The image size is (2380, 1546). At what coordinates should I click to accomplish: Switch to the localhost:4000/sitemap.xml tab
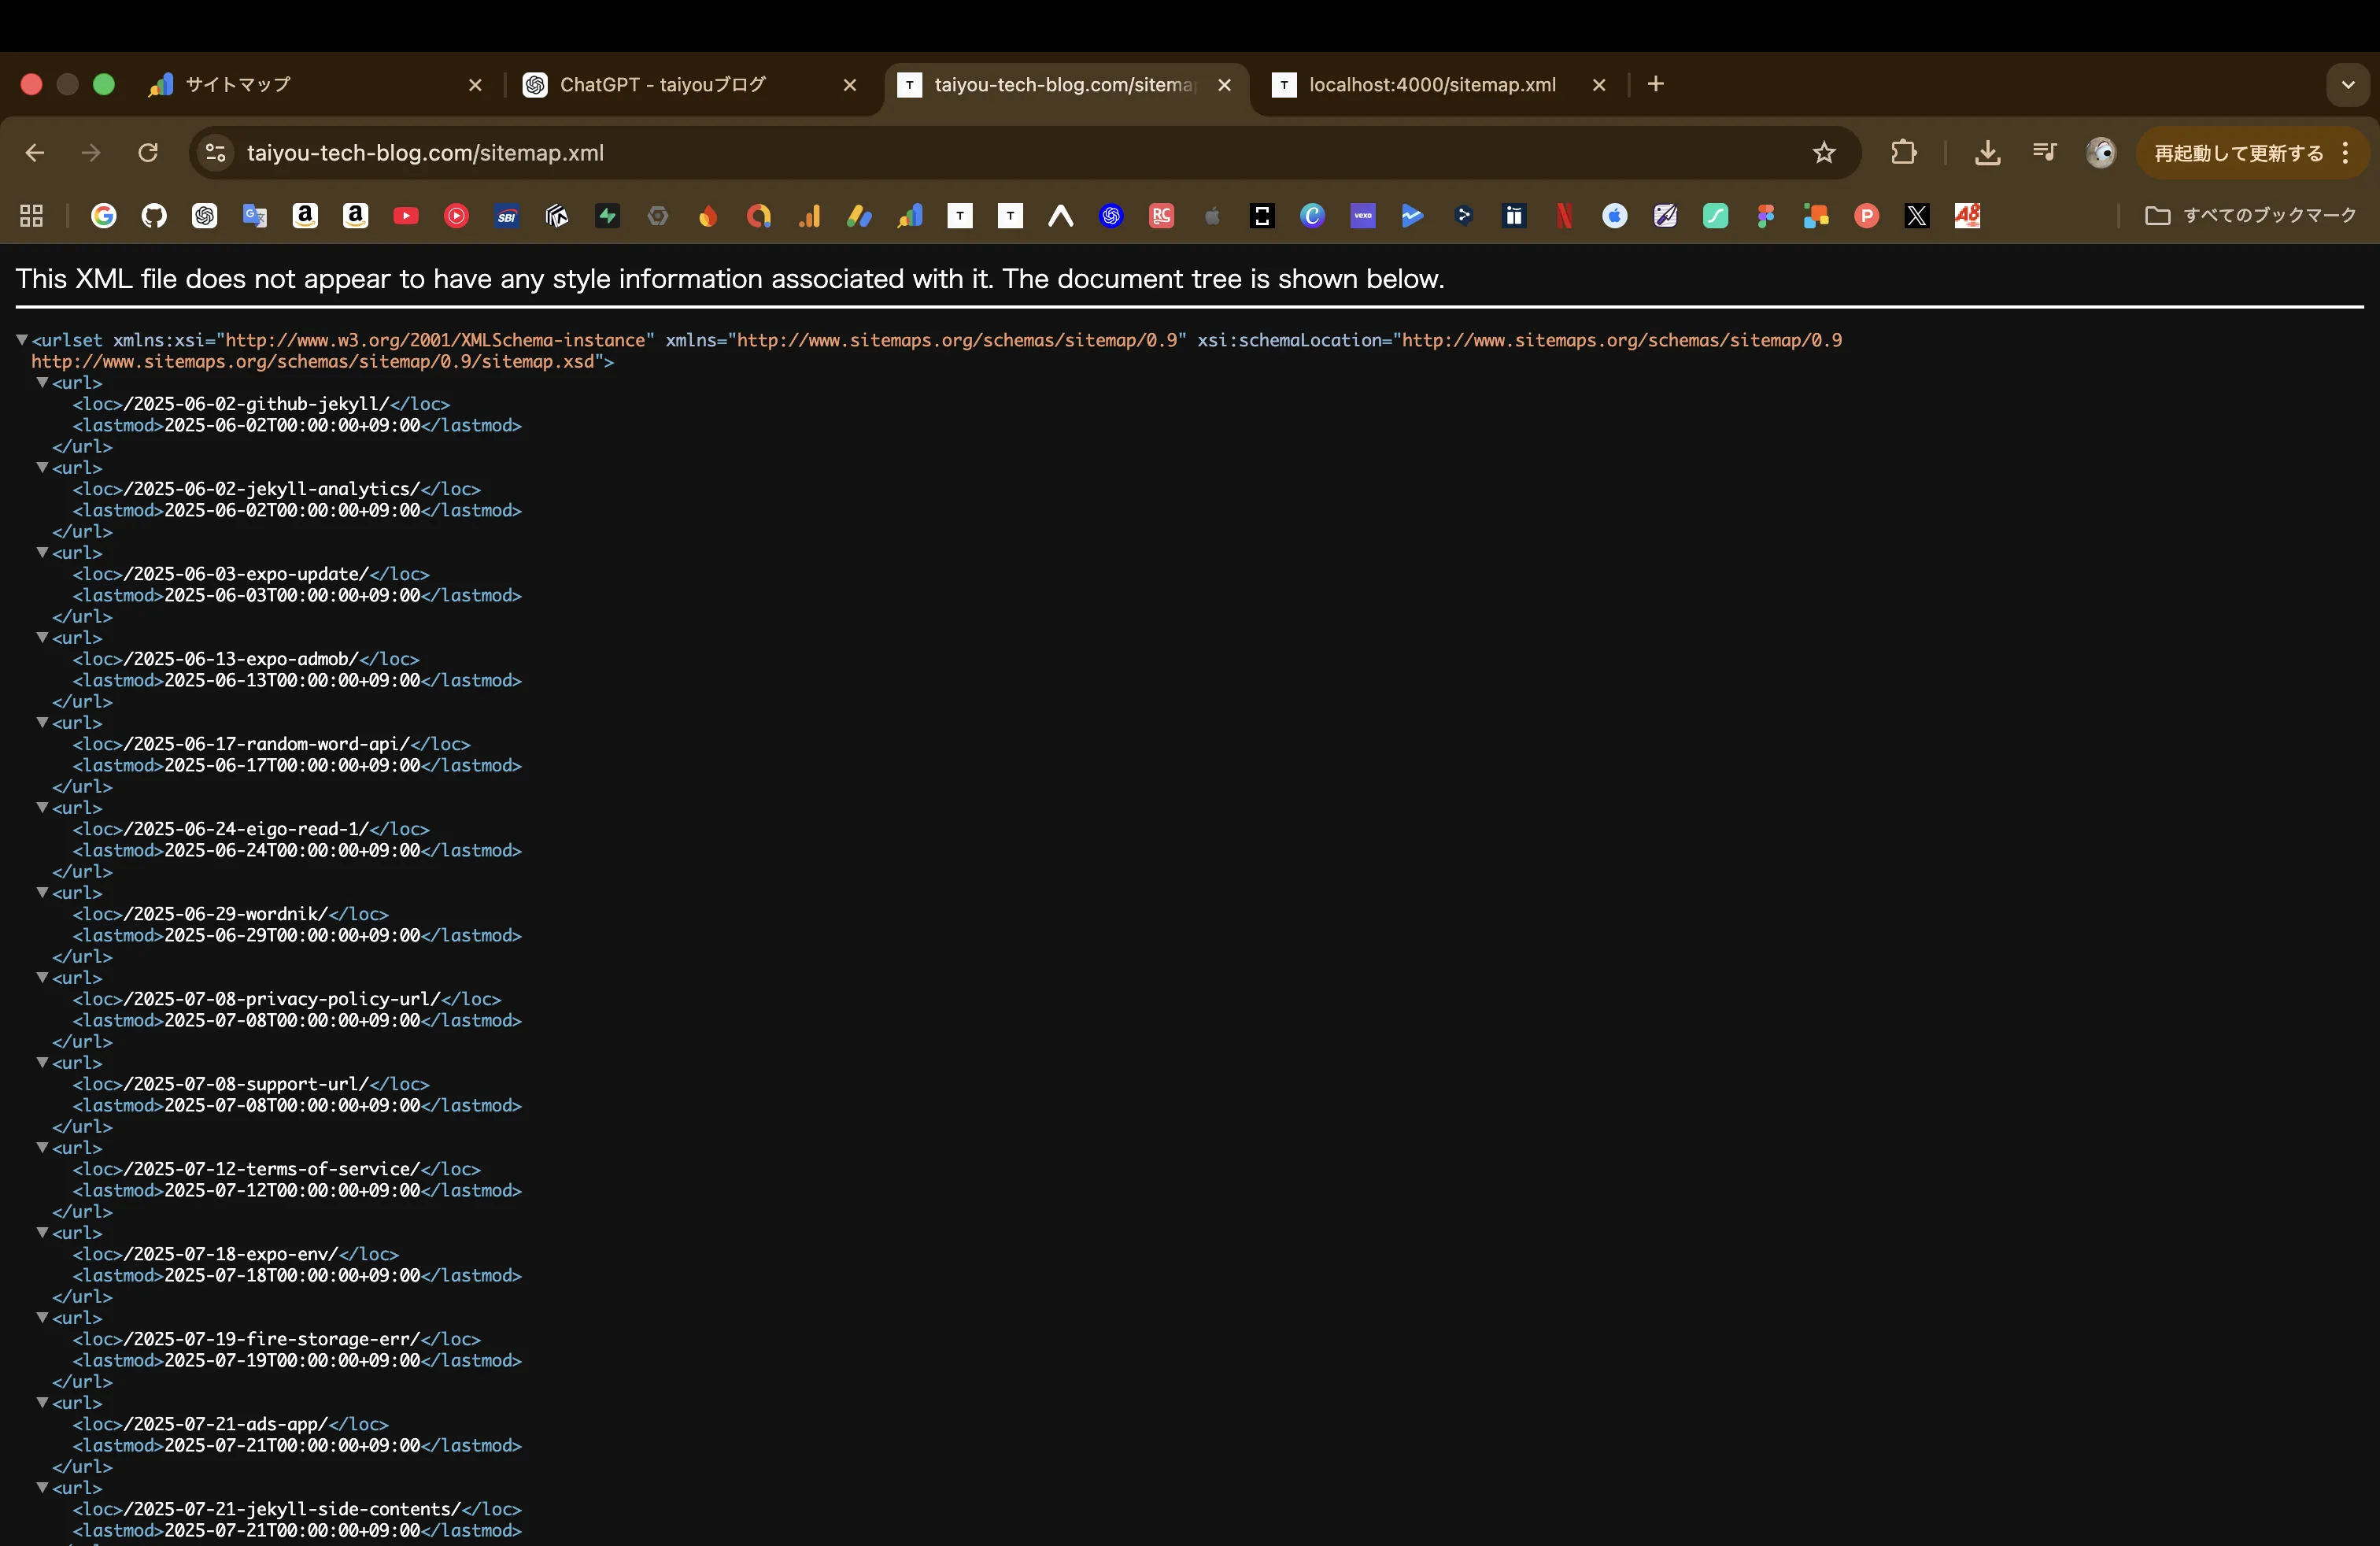(1430, 85)
